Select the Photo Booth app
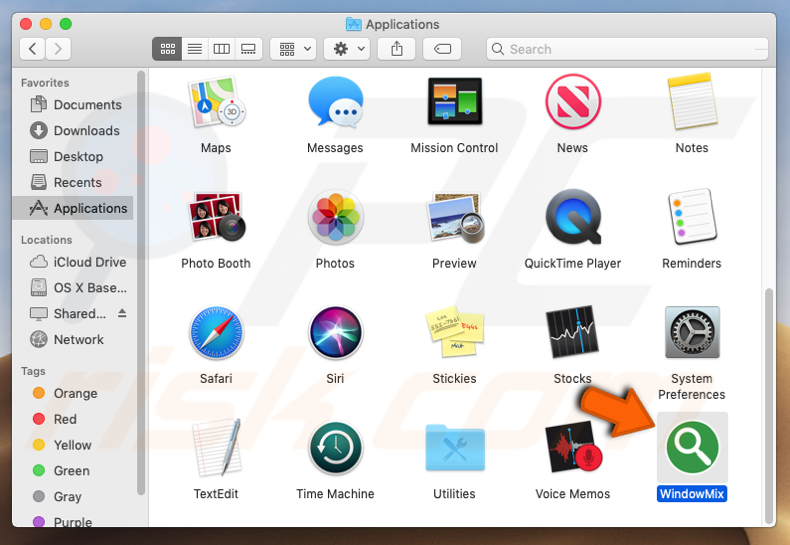Screen dimensions: 790x545 pos(216,217)
